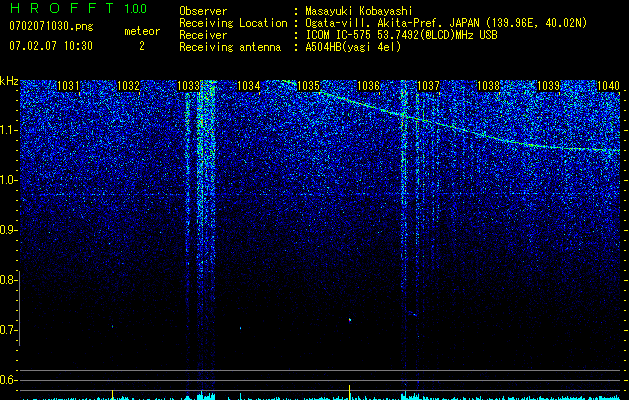
Task: Click the 1.0.0 version number
Action: point(136,9)
